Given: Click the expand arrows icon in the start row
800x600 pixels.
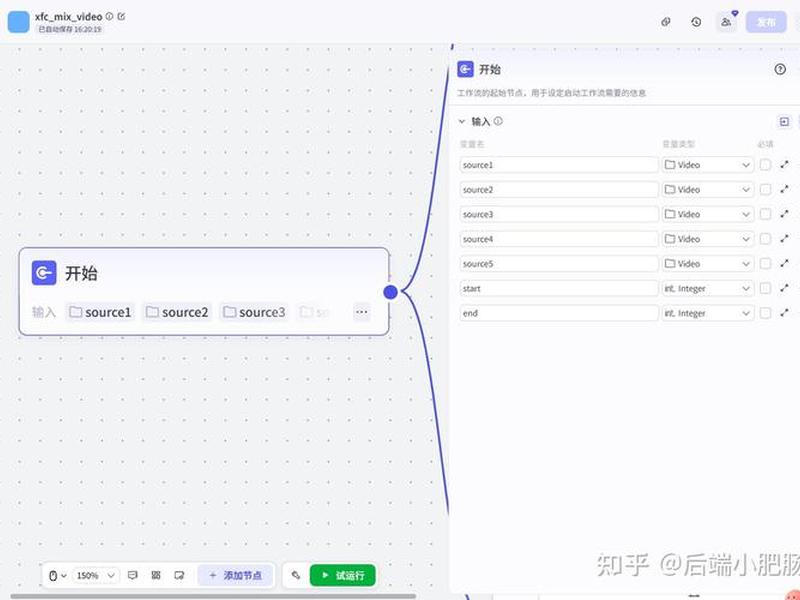Looking at the screenshot, I should [784, 288].
